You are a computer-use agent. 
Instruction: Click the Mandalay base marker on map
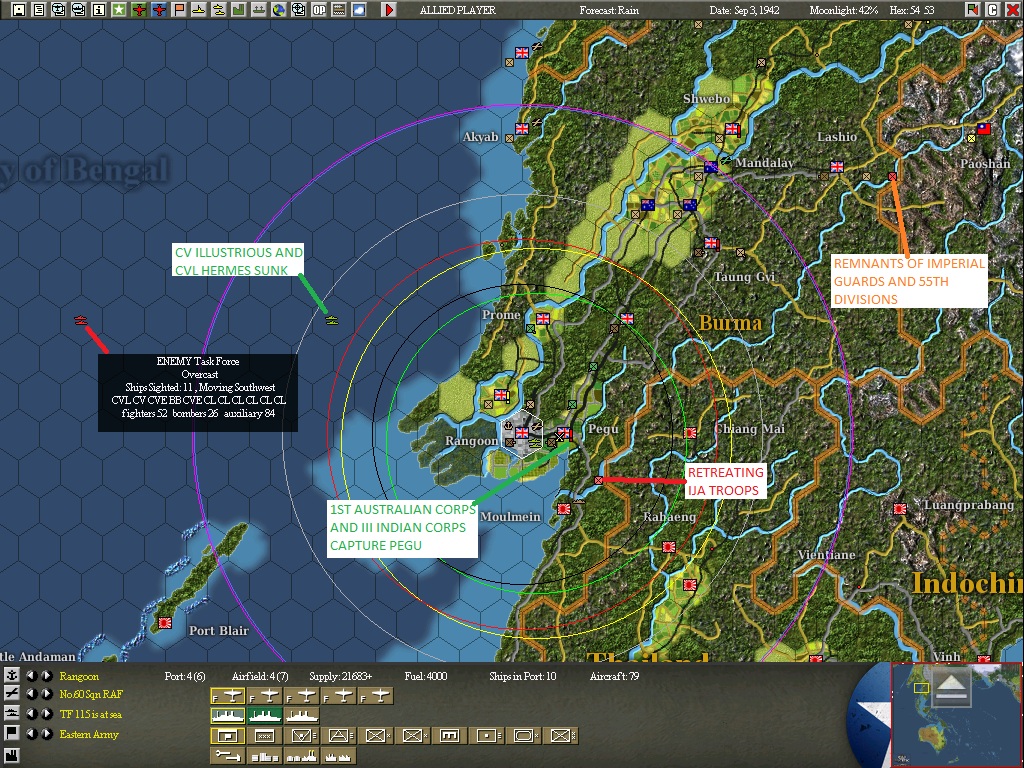coord(711,167)
